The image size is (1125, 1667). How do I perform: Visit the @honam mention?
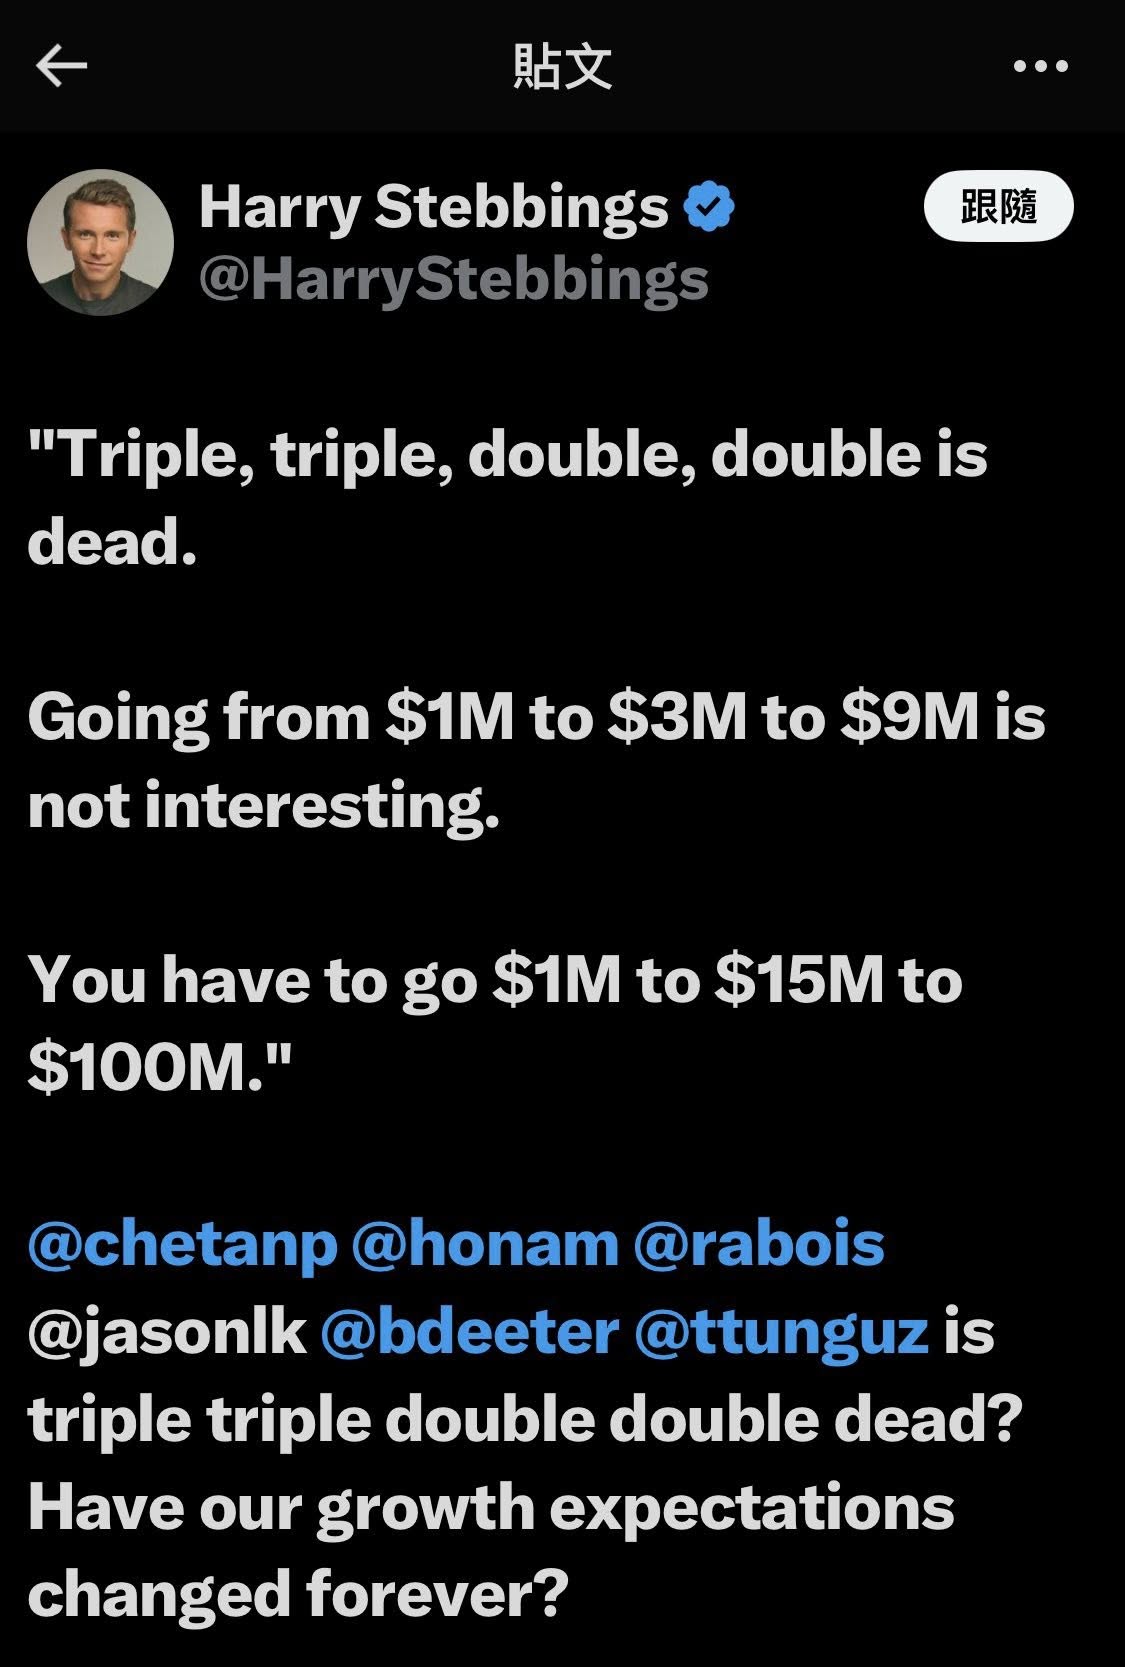click(x=485, y=1244)
